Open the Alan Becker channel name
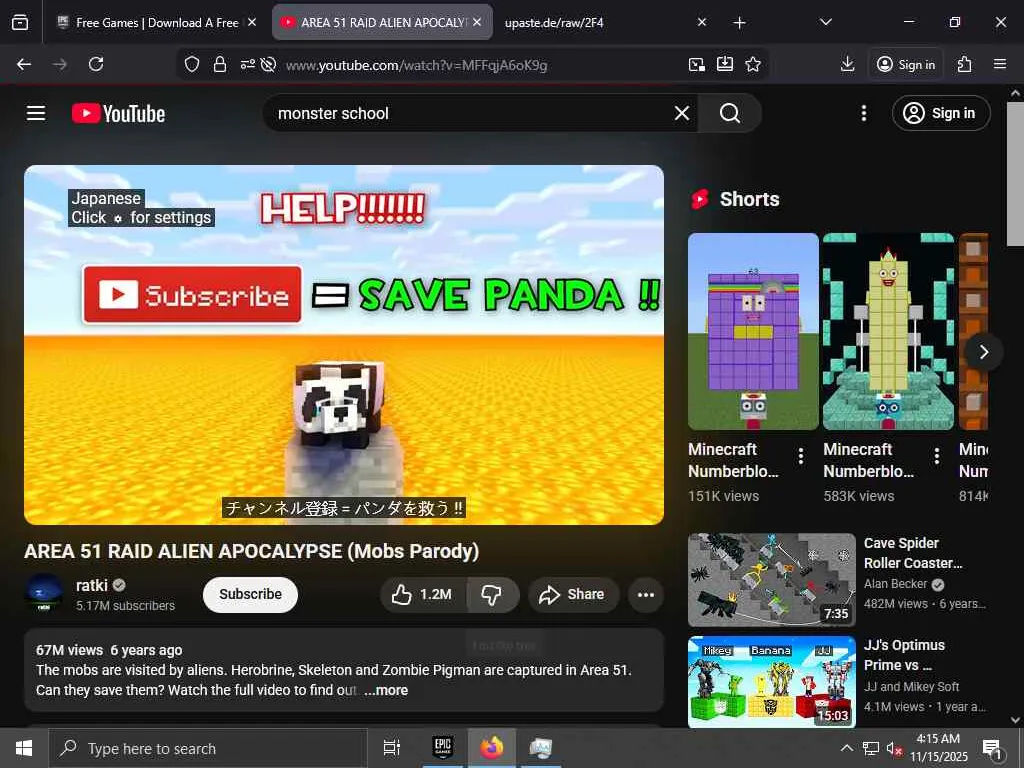Viewport: 1024px width, 768px height. (895, 584)
